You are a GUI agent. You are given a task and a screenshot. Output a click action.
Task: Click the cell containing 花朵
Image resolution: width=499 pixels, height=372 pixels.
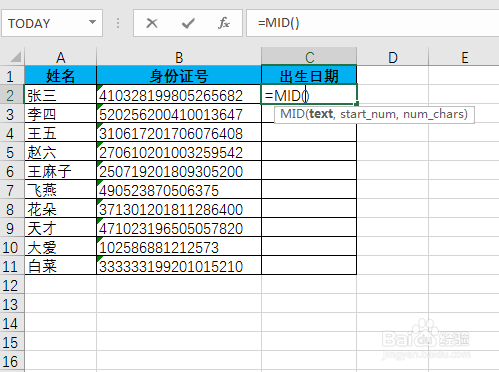coord(60,209)
